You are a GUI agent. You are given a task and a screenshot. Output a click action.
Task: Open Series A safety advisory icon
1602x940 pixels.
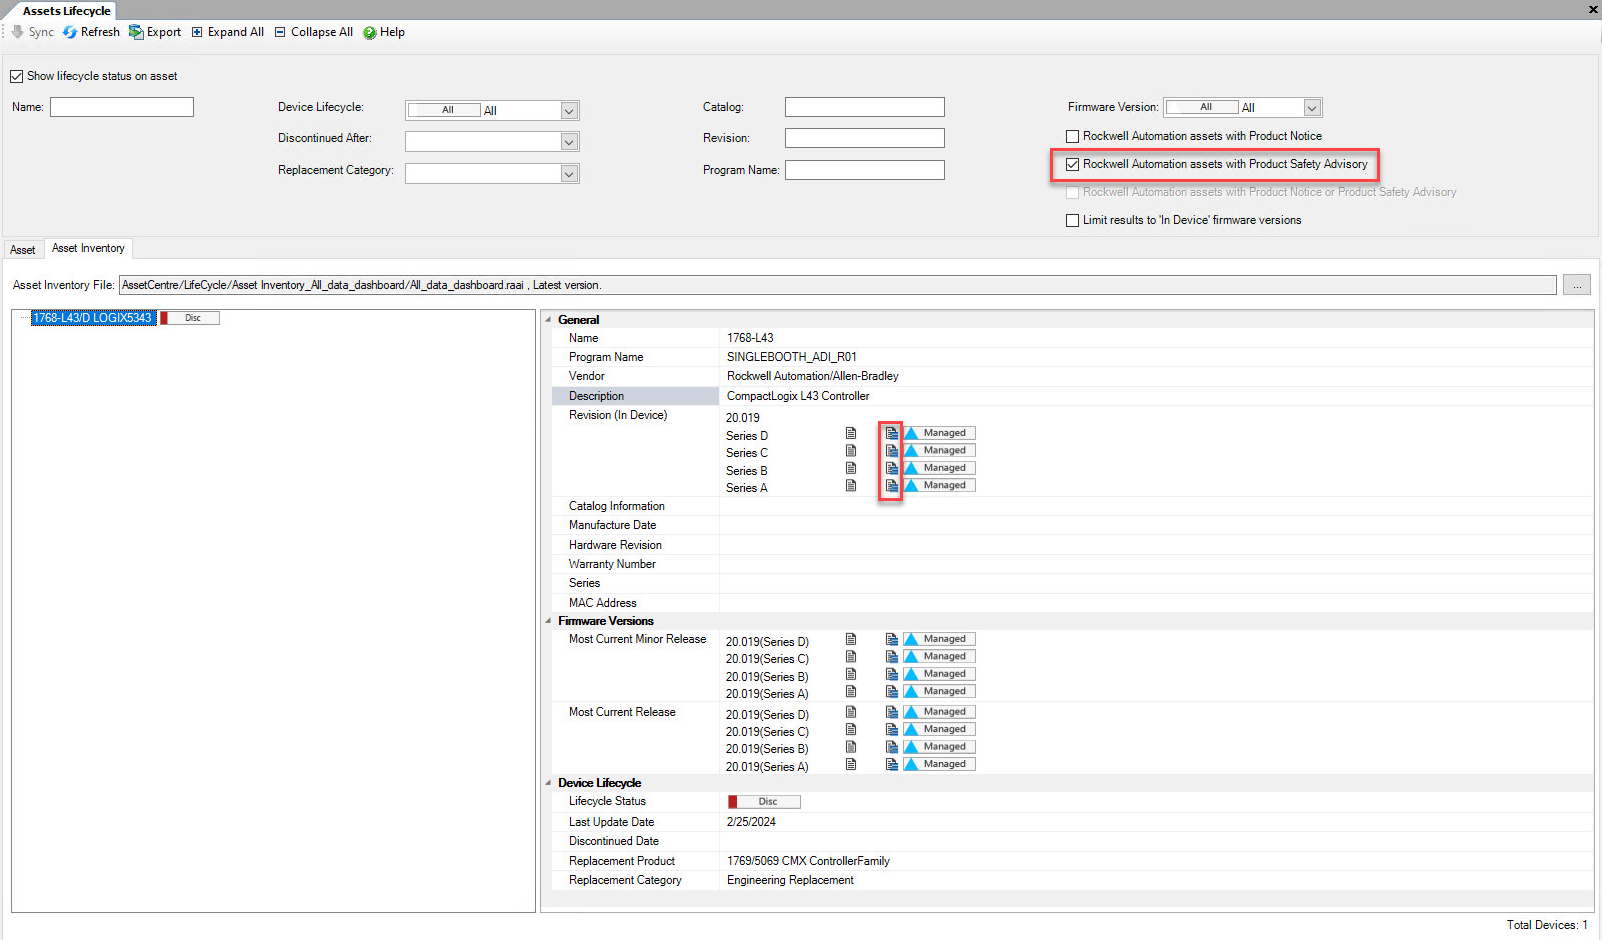pos(891,486)
